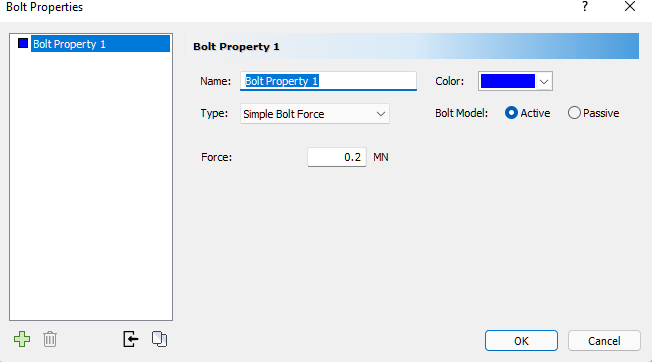The image size is (652, 362).
Task: Select the Passive bolt model radio button
Action: tap(574, 113)
